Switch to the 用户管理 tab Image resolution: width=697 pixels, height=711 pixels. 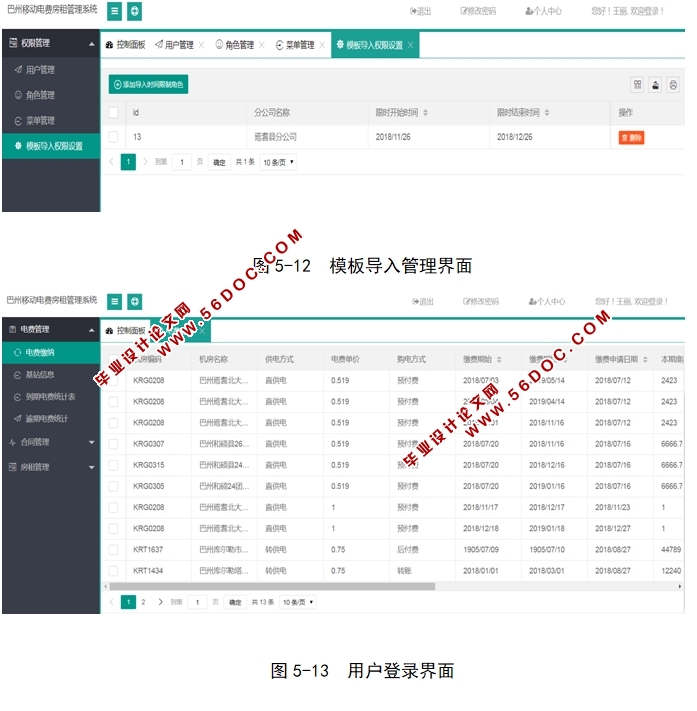(175, 45)
